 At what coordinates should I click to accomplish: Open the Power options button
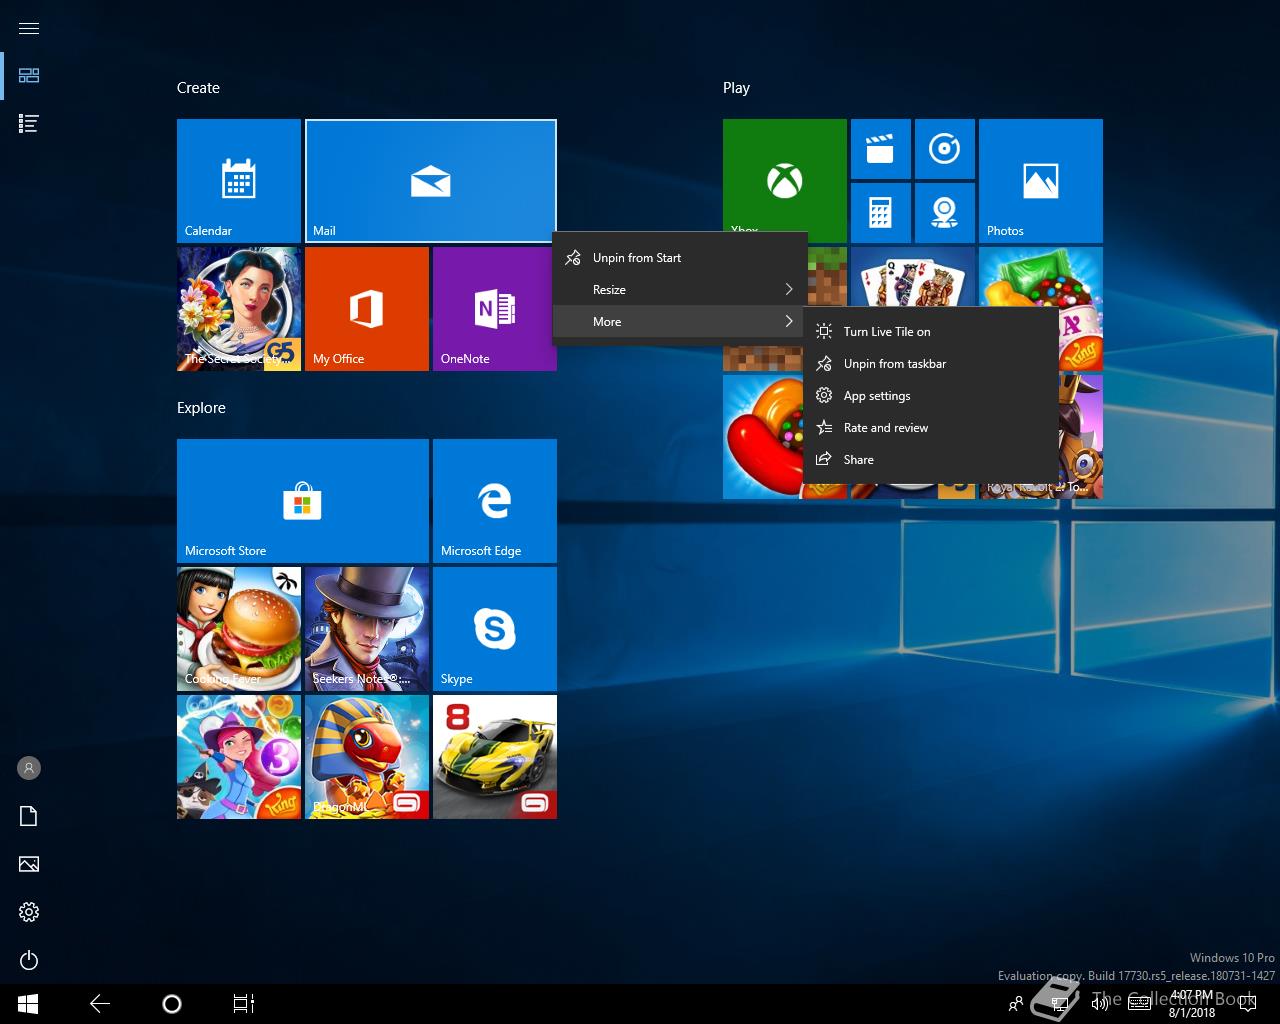coord(29,960)
